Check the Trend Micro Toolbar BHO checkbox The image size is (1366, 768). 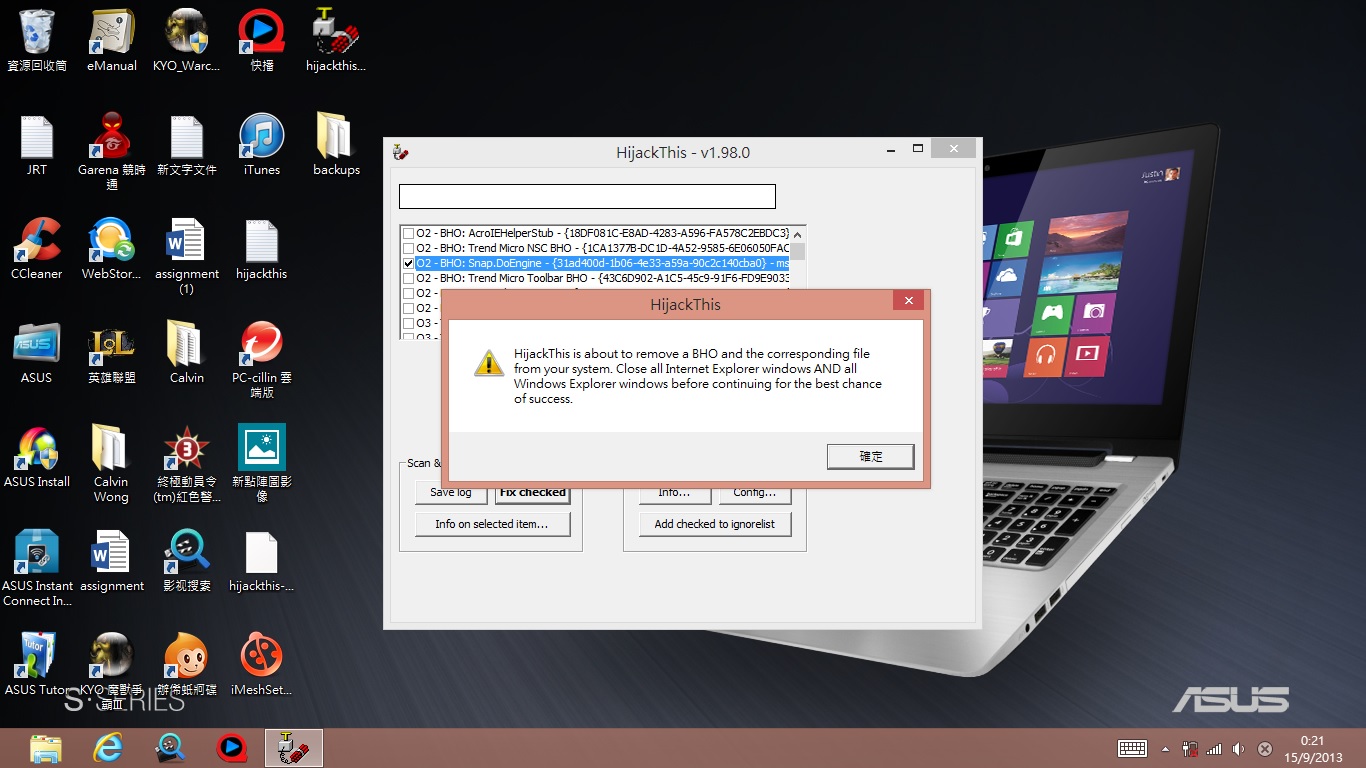tap(408, 278)
